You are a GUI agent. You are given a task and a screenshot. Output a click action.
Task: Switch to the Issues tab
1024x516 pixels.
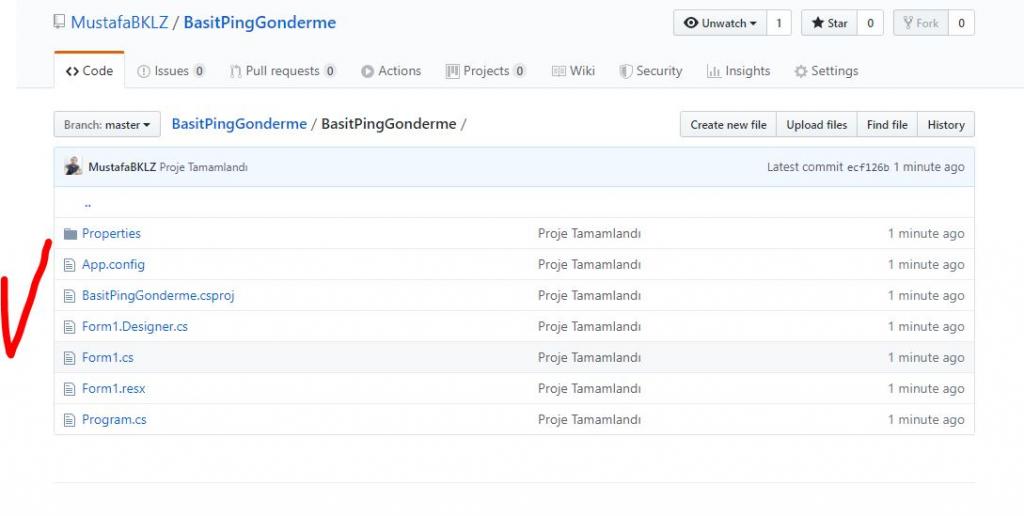coord(171,71)
